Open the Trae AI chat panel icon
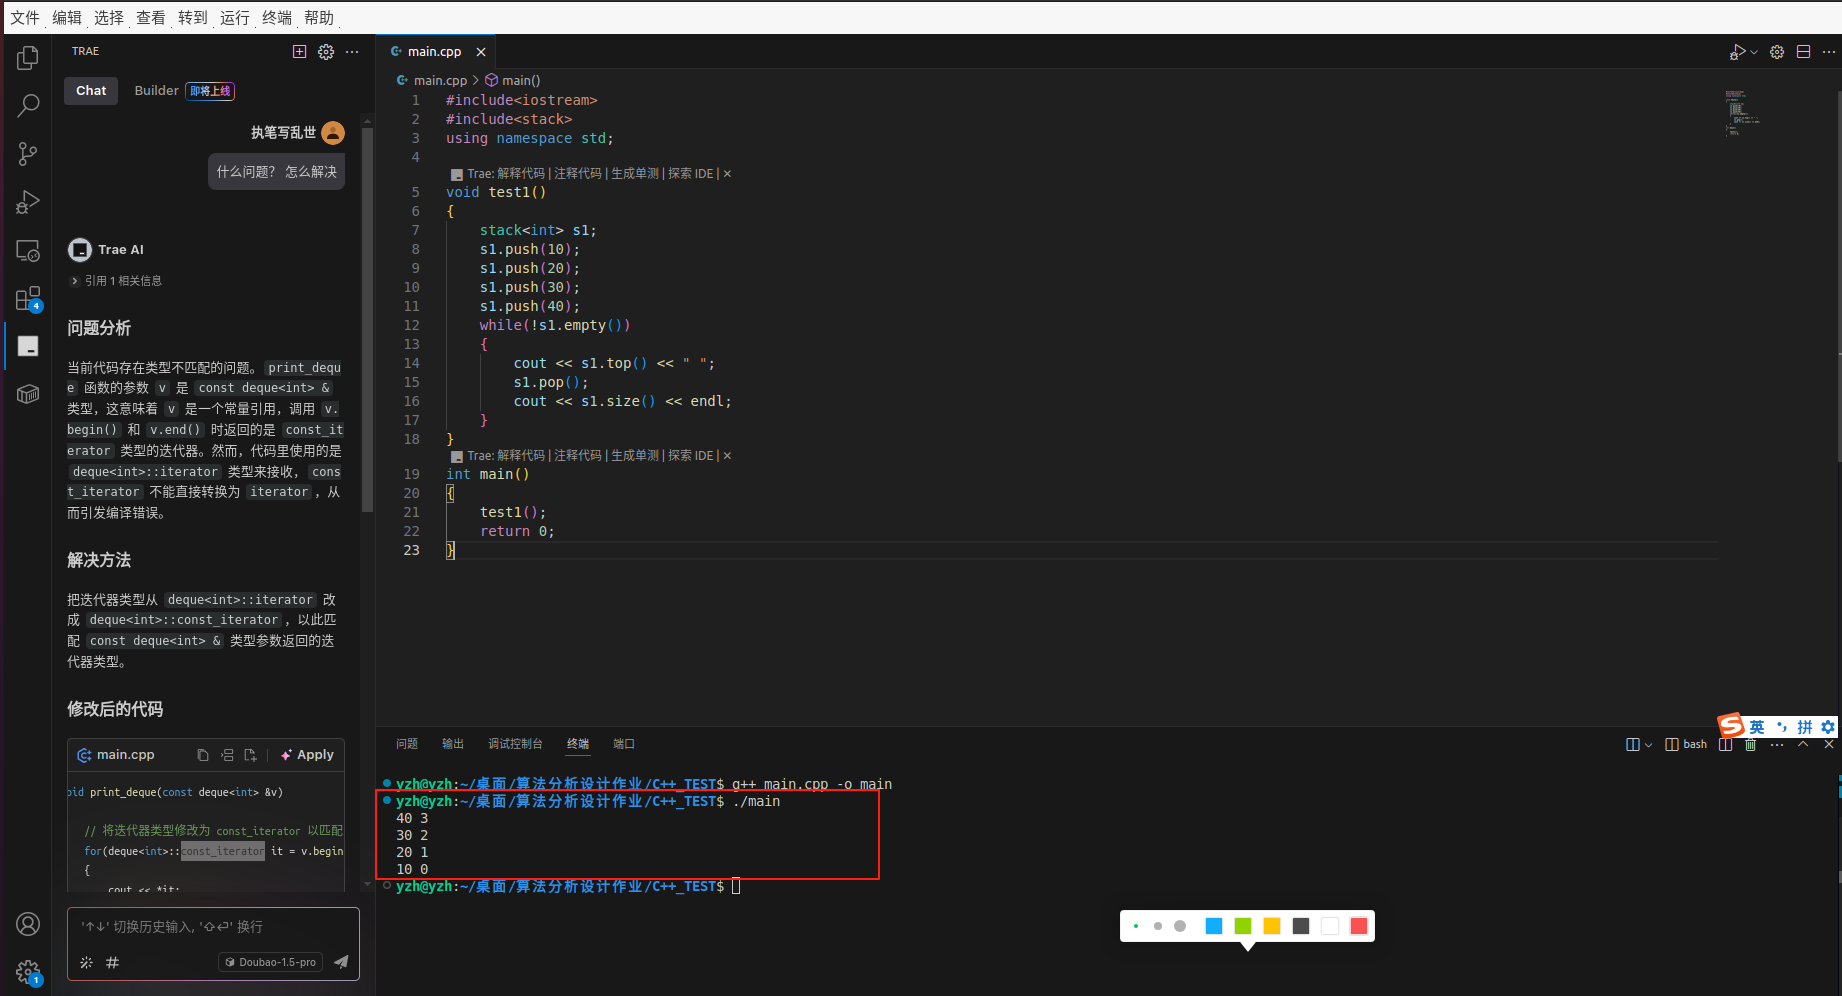The width and height of the screenshot is (1842, 996). coord(28,346)
